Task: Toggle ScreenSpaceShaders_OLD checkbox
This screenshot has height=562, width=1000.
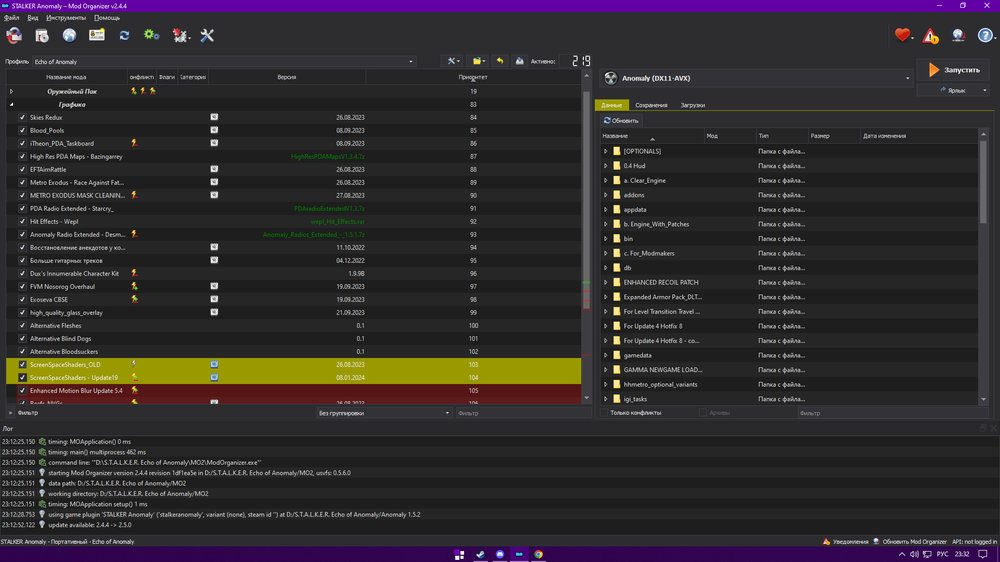Action: 22,364
